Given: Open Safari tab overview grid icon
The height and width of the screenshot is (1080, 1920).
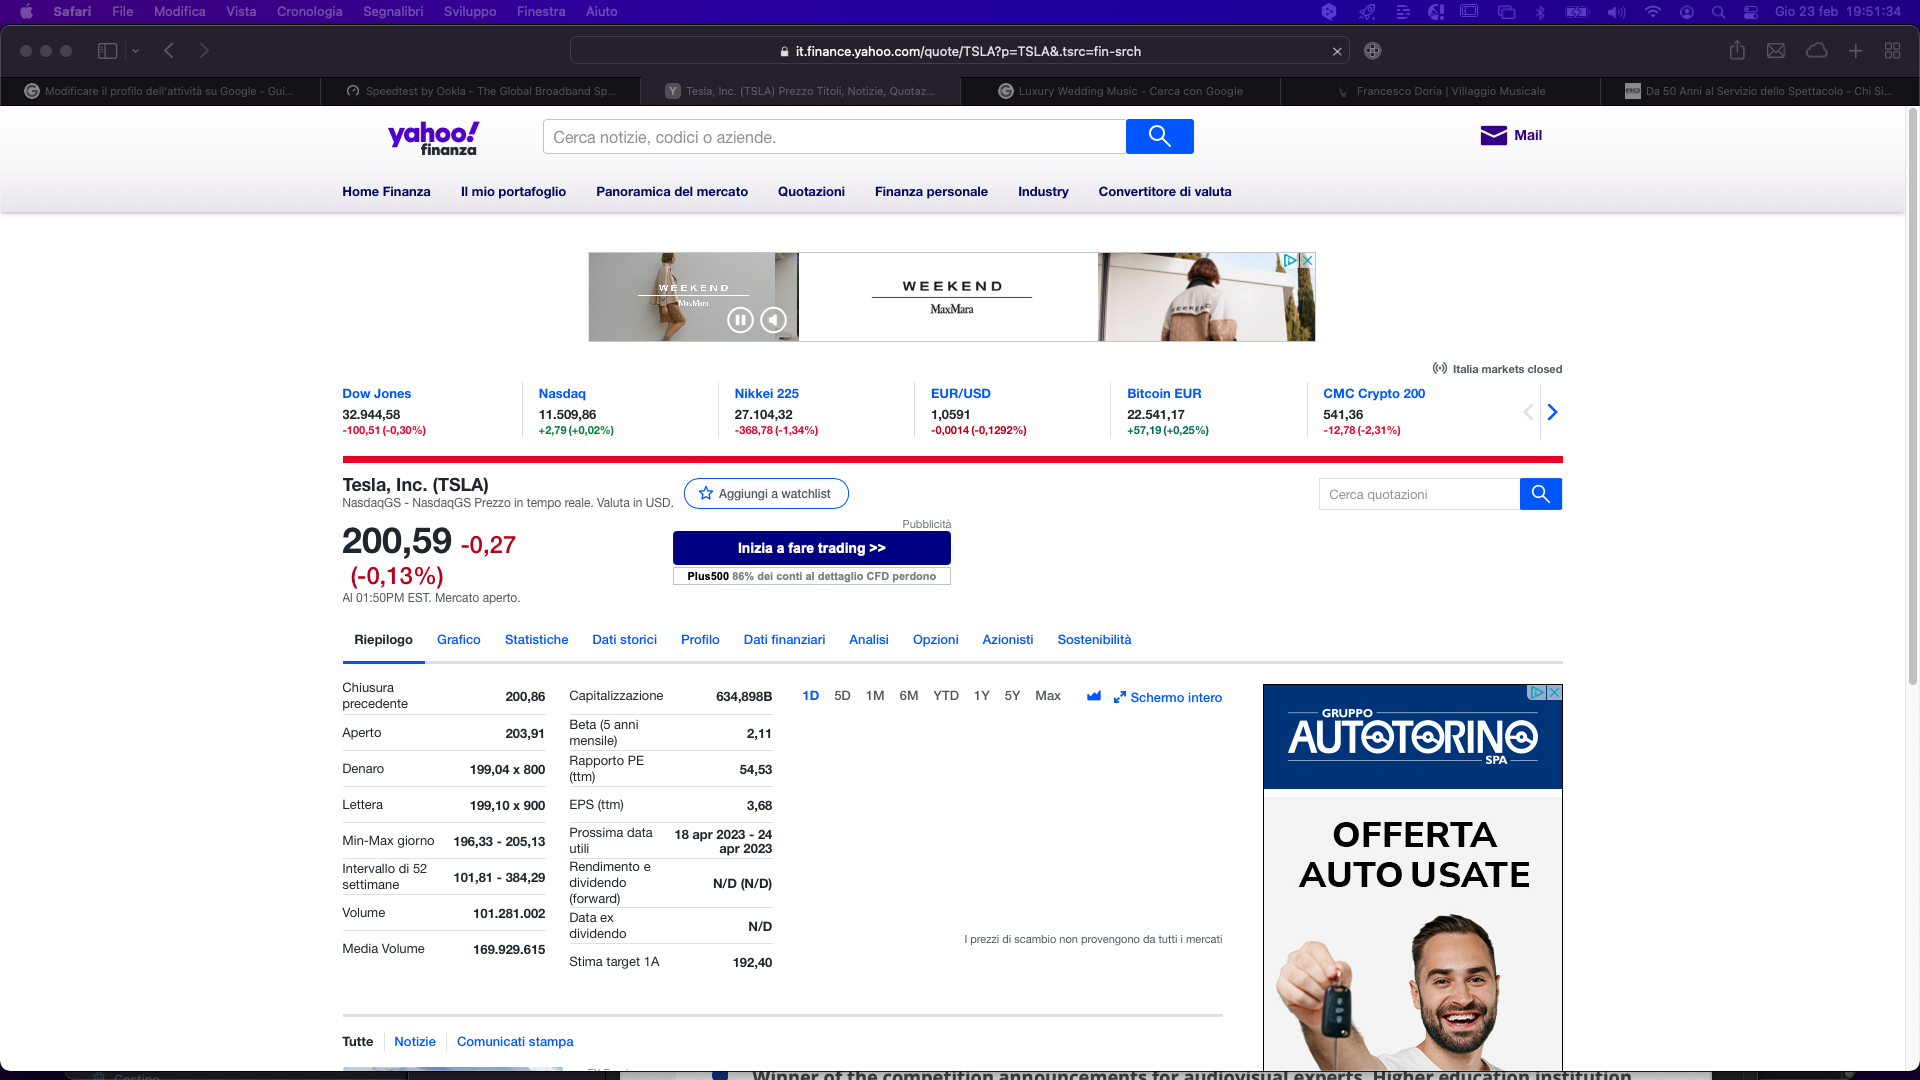Looking at the screenshot, I should click(x=1892, y=51).
